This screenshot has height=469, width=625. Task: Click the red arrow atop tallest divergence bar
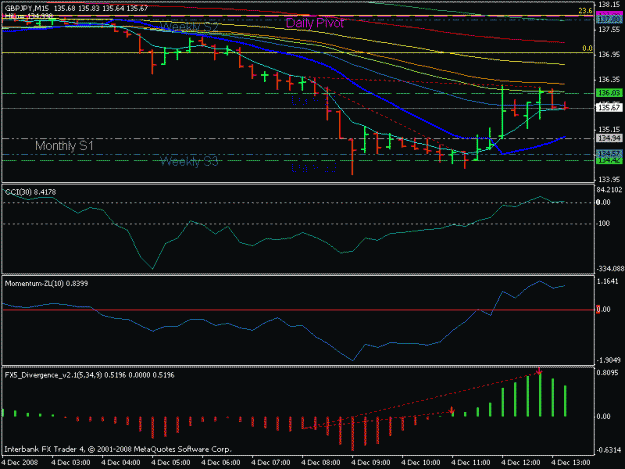[x=539, y=371]
